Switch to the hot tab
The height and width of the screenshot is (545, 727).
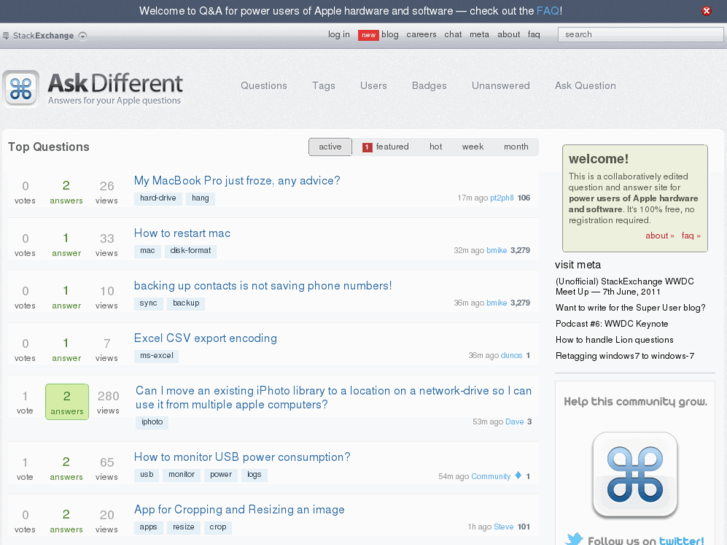pos(435,147)
